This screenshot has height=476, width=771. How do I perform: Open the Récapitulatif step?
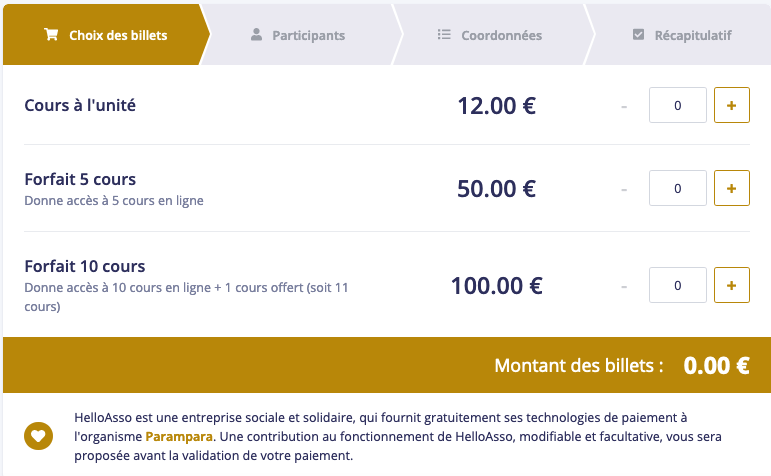(692, 35)
